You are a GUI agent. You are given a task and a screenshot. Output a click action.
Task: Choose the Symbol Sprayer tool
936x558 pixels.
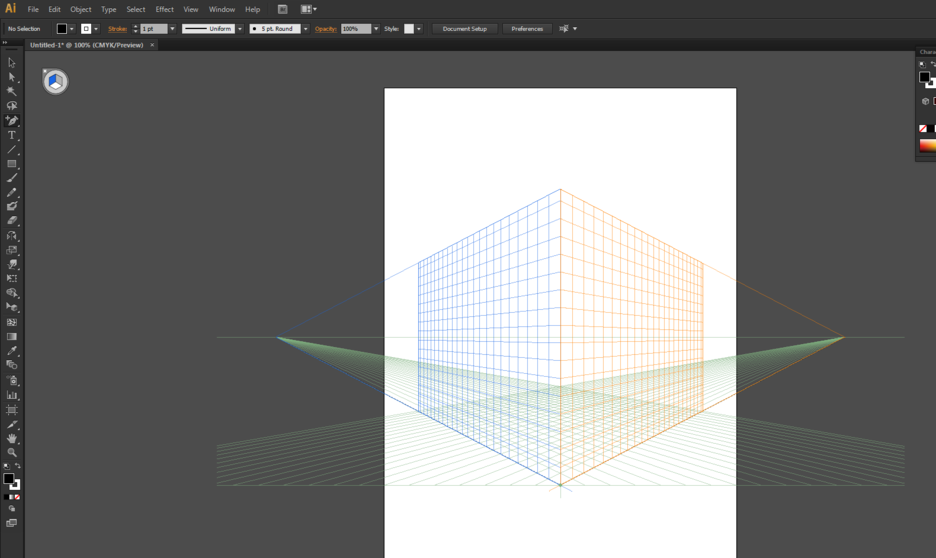coord(11,380)
